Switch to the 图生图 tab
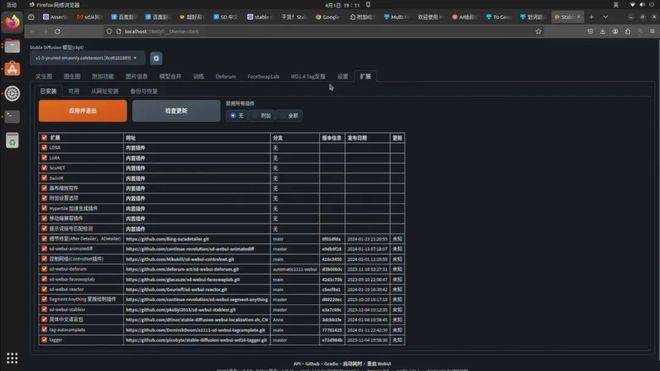The image size is (660, 371). (x=72, y=77)
